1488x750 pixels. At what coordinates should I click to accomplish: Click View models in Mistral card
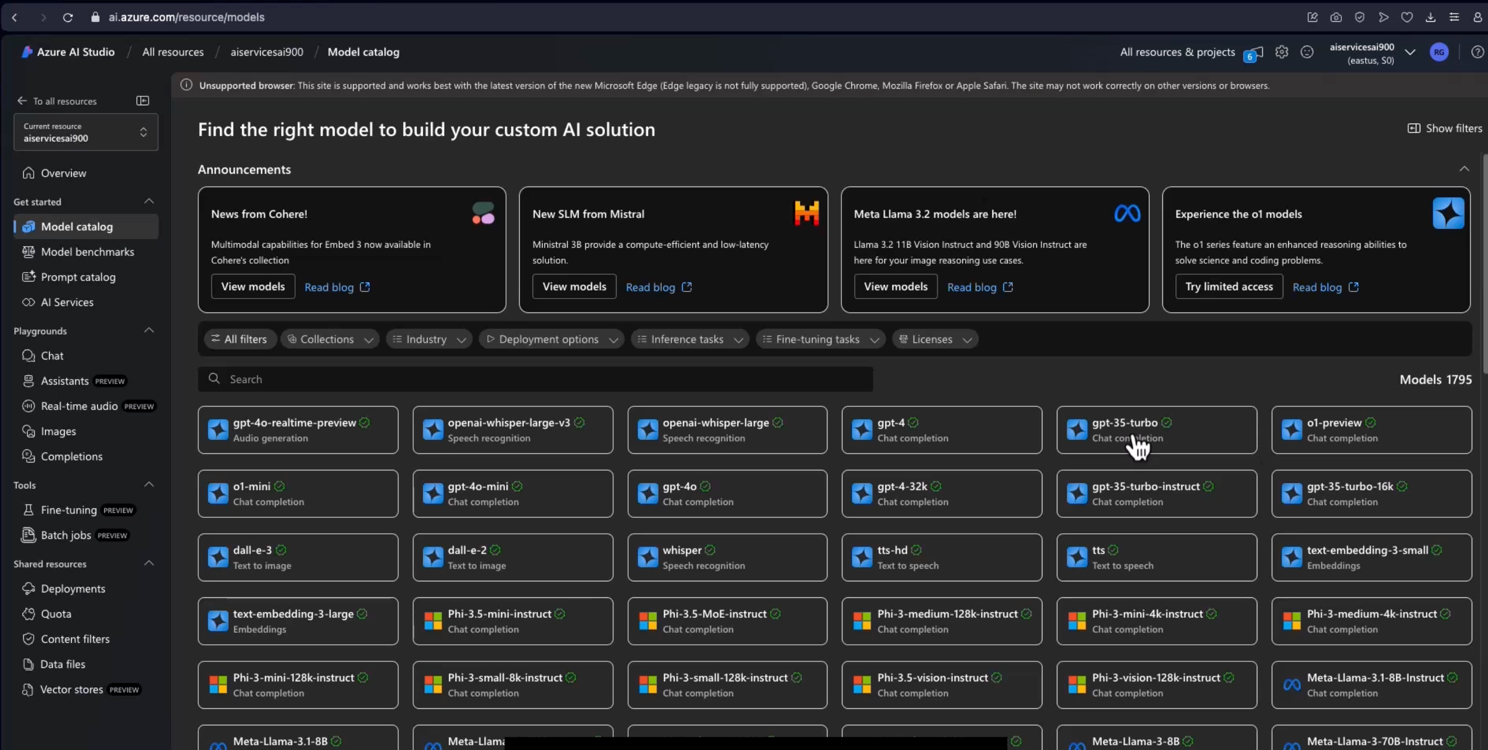[x=574, y=287]
